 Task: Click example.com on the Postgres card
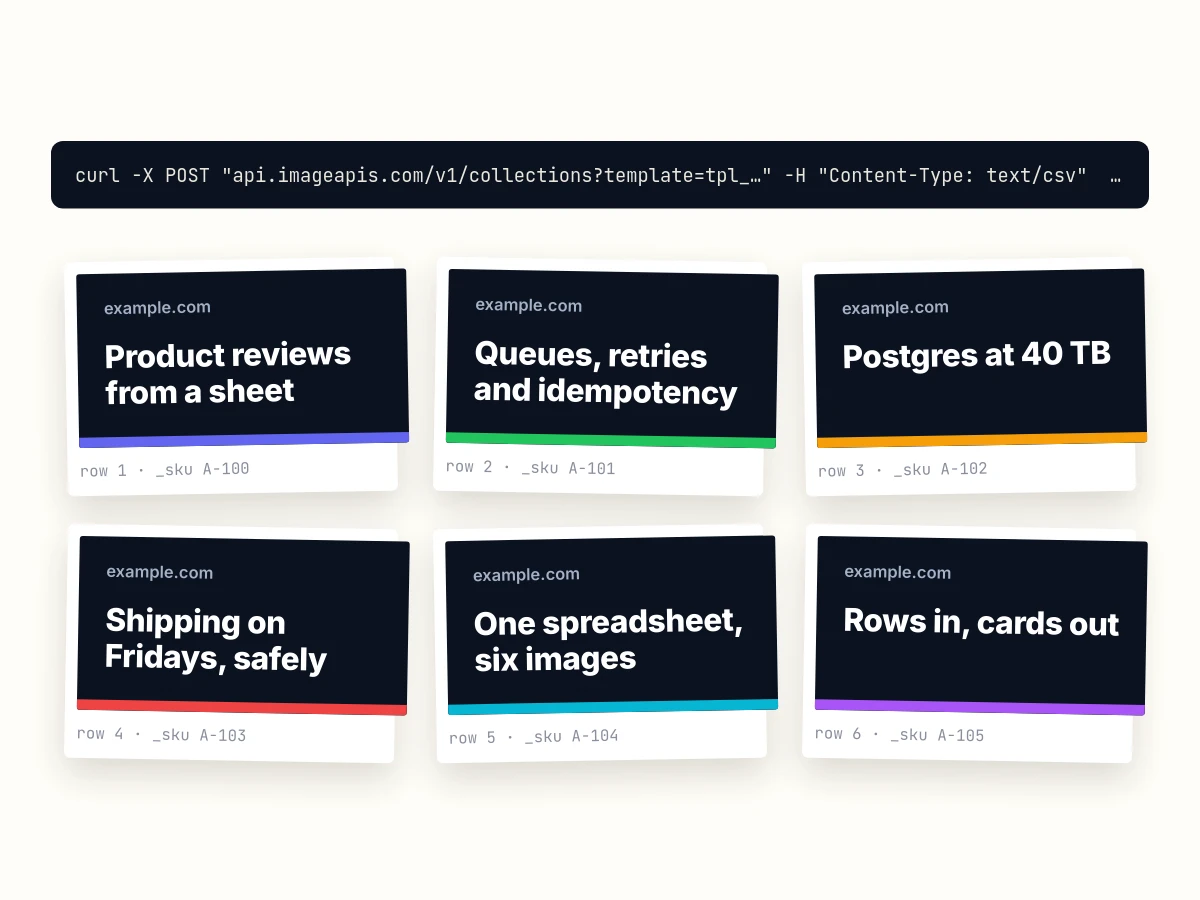click(x=895, y=308)
